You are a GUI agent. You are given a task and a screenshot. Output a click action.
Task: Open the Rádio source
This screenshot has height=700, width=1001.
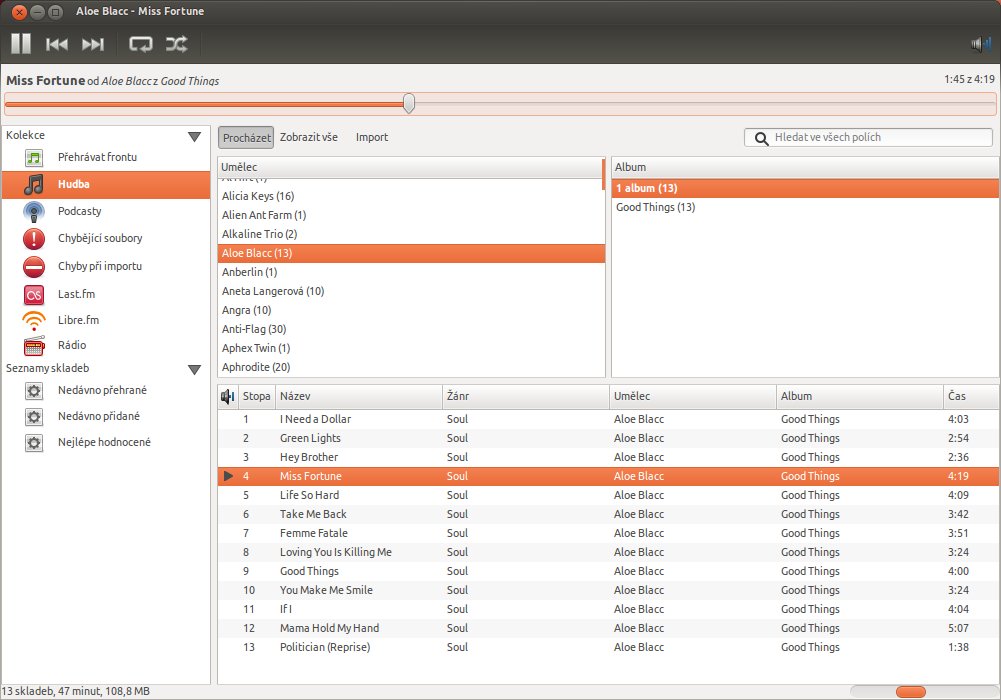pyautogui.click(x=72, y=345)
